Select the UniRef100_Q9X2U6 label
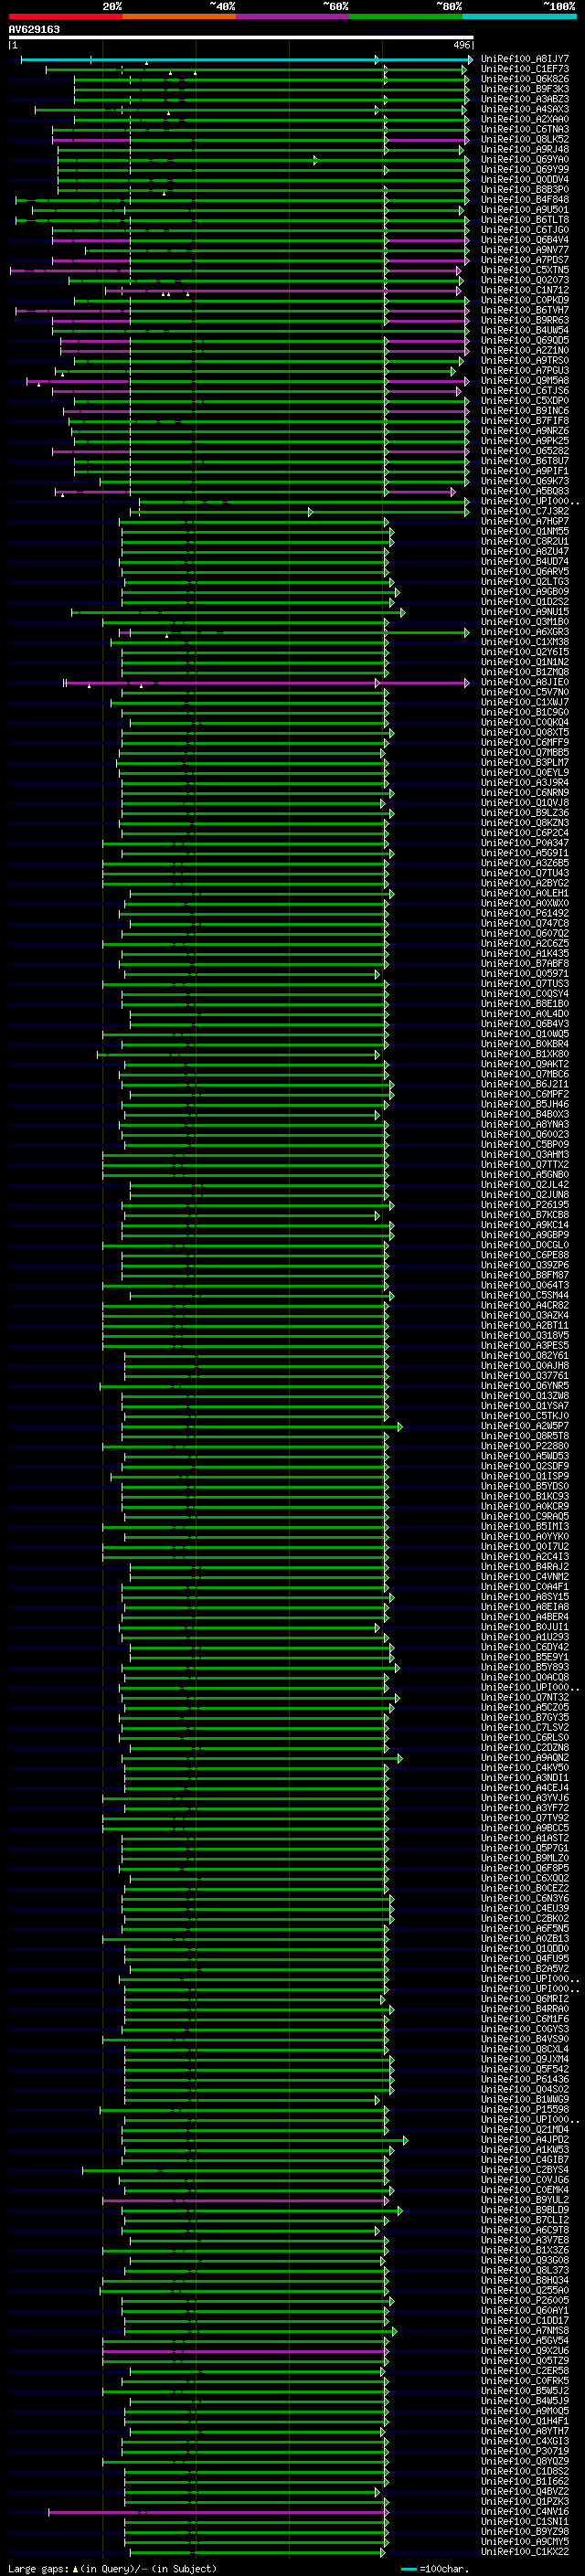Image resolution: width=585 pixels, height=2576 pixels. coord(525,2351)
